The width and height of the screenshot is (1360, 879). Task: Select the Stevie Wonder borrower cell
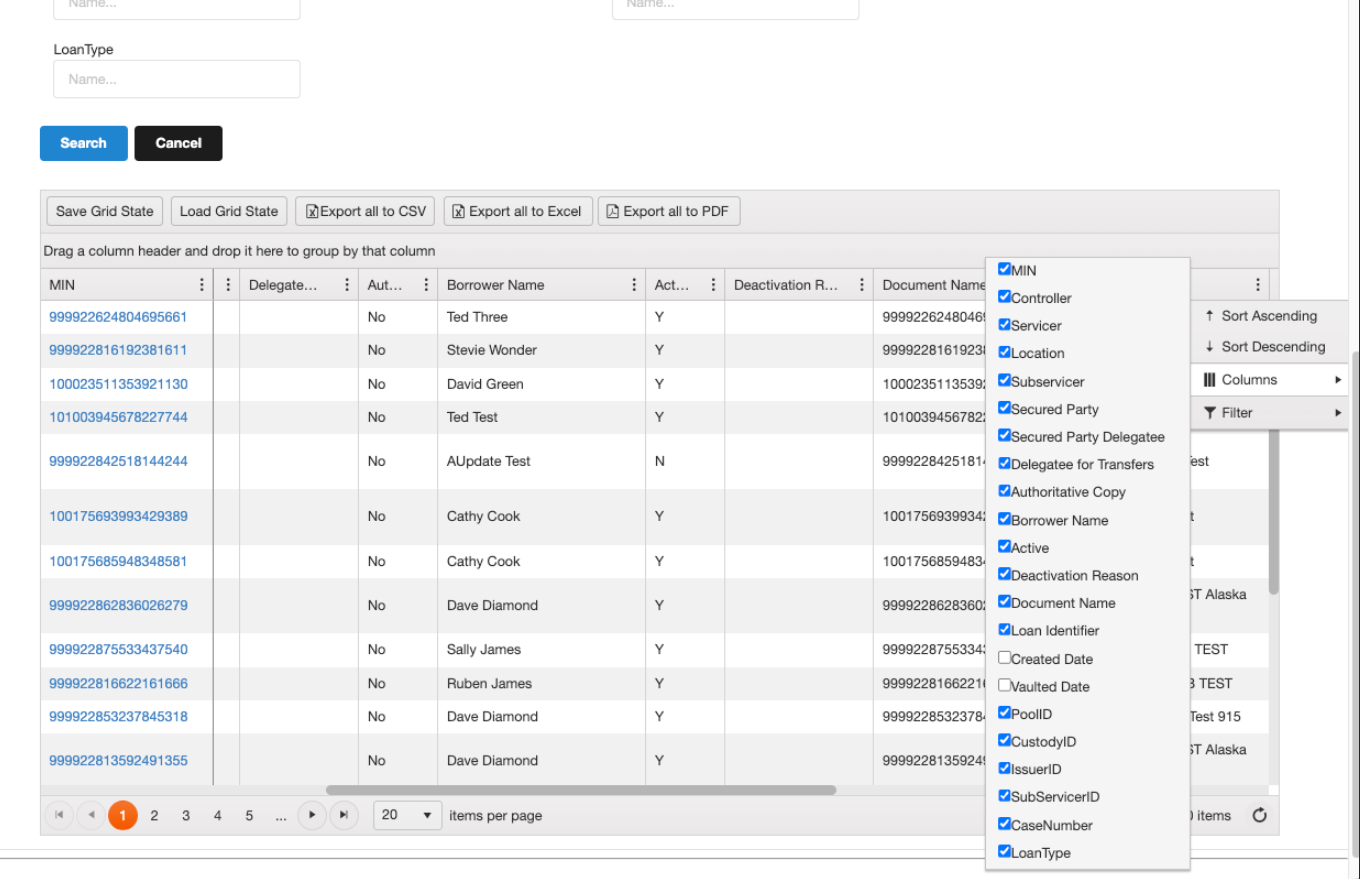point(541,350)
